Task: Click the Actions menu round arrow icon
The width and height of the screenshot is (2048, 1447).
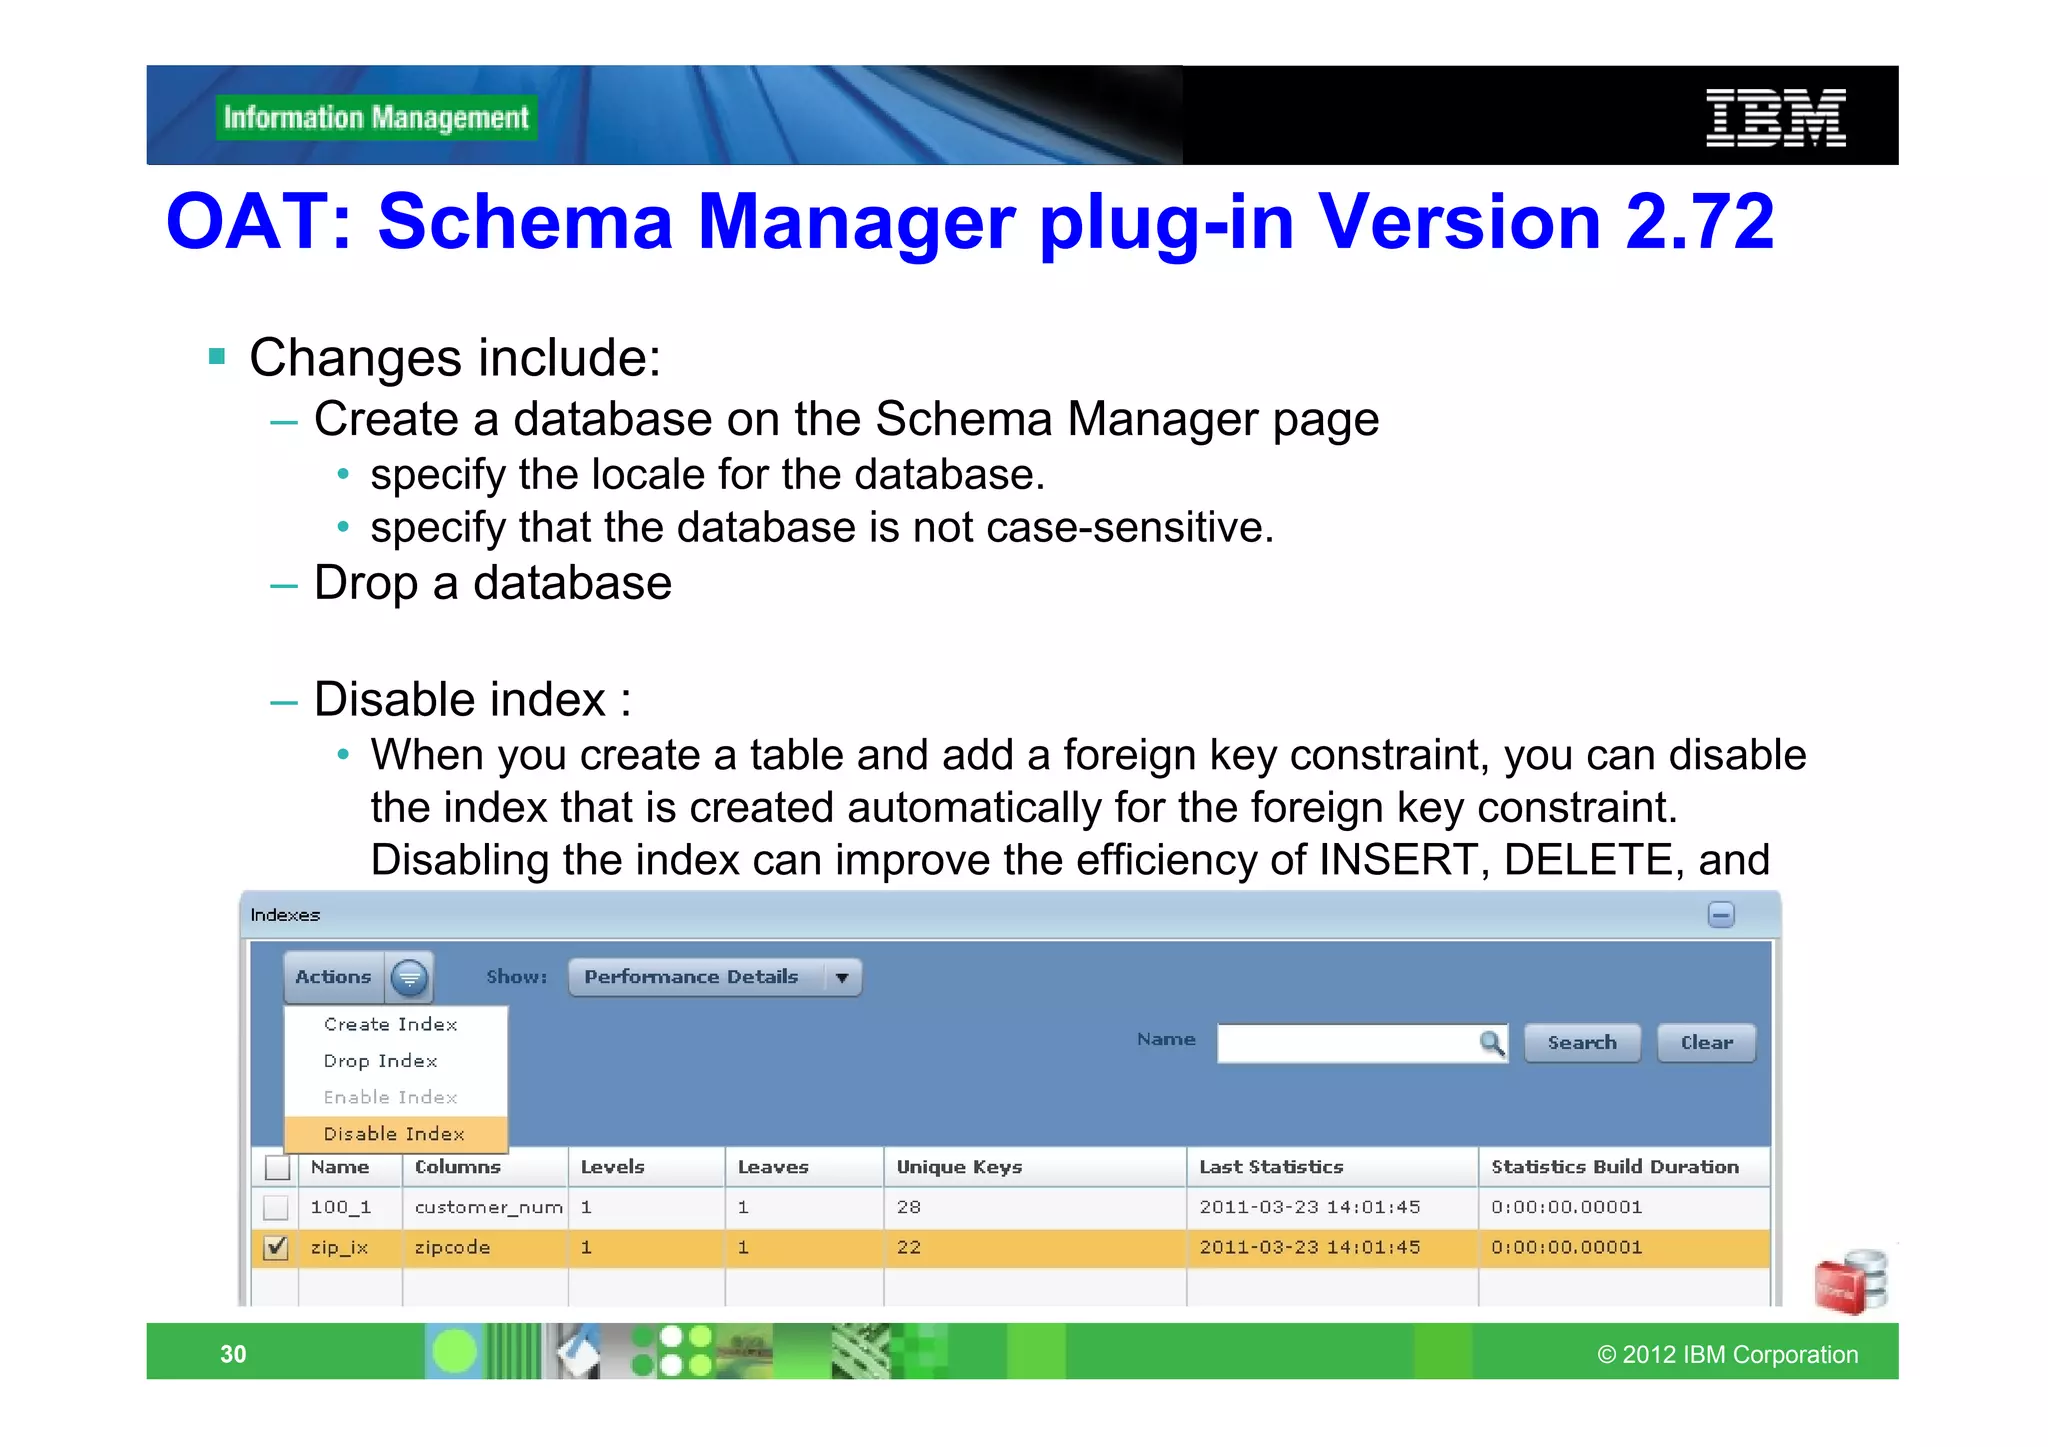Action: (409, 977)
